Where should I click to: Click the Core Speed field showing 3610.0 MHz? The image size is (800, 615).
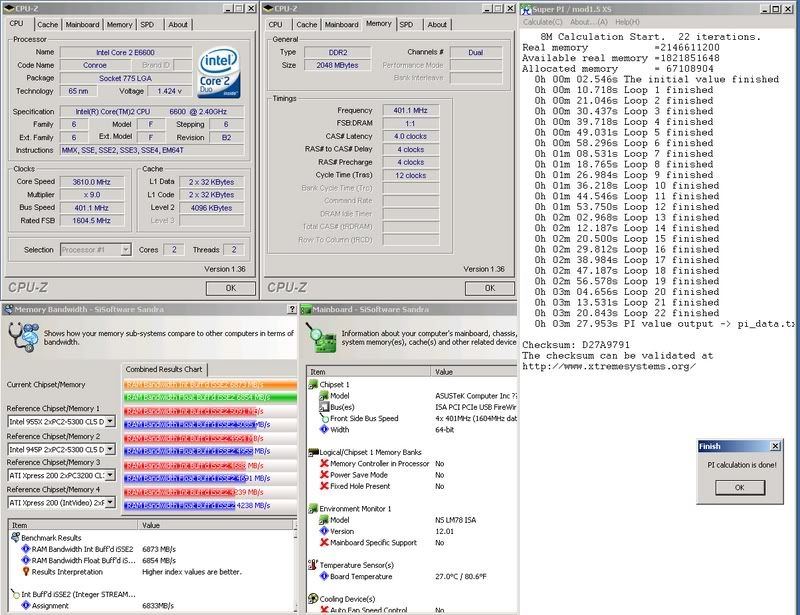click(92, 182)
